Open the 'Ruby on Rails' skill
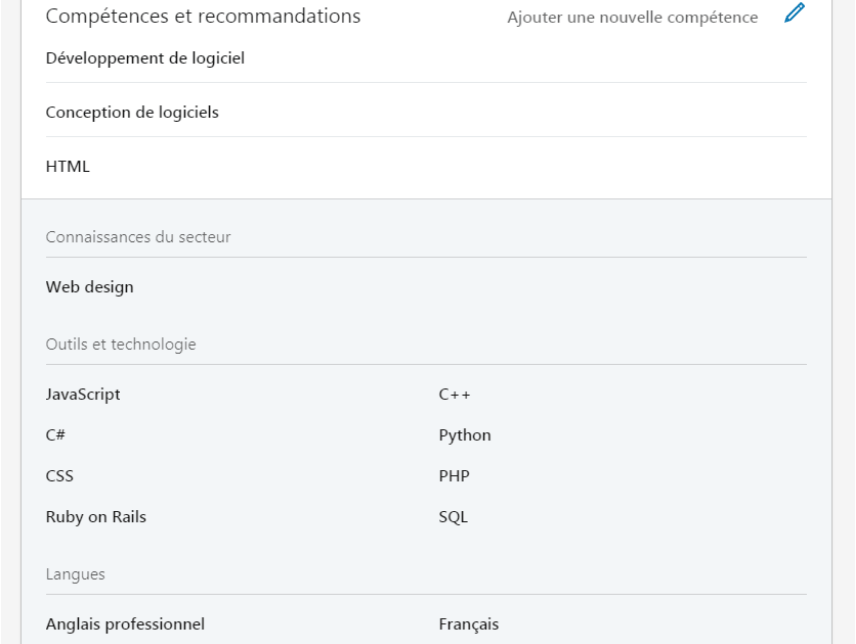856x644 pixels. (x=96, y=517)
